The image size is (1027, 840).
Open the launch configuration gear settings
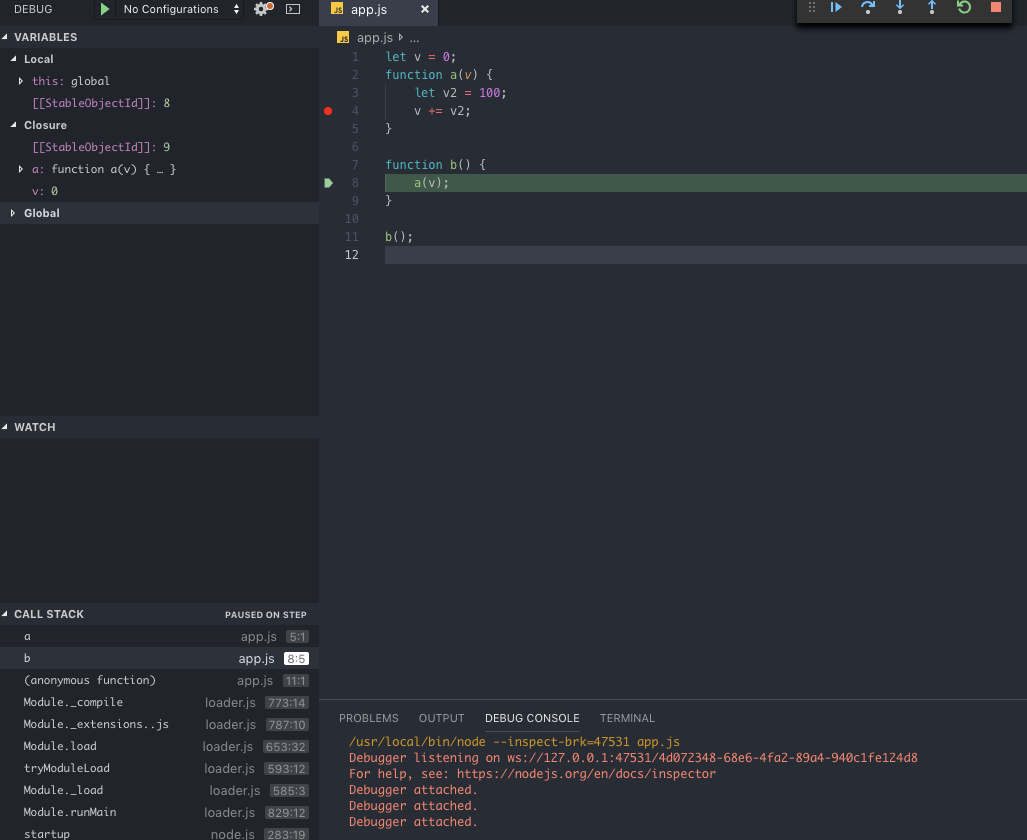pos(262,9)
